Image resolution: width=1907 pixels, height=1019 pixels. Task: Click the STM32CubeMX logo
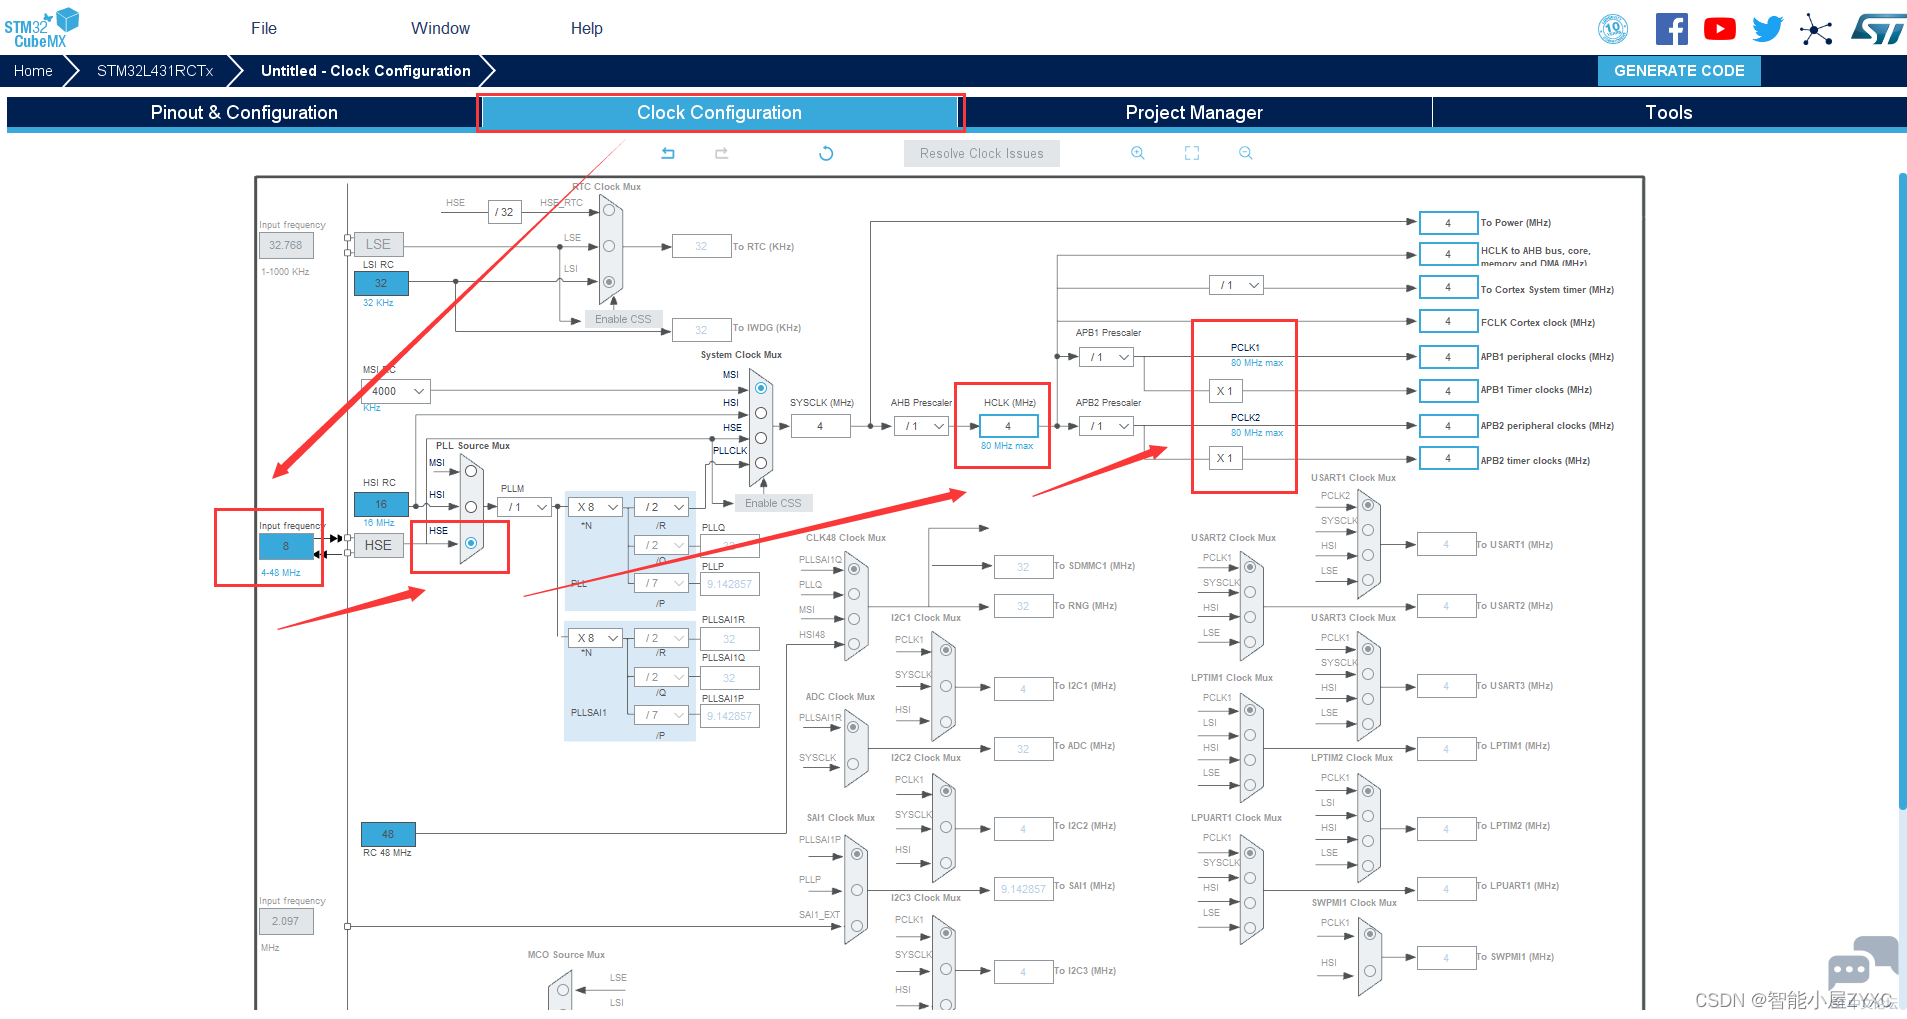point(42,28)
